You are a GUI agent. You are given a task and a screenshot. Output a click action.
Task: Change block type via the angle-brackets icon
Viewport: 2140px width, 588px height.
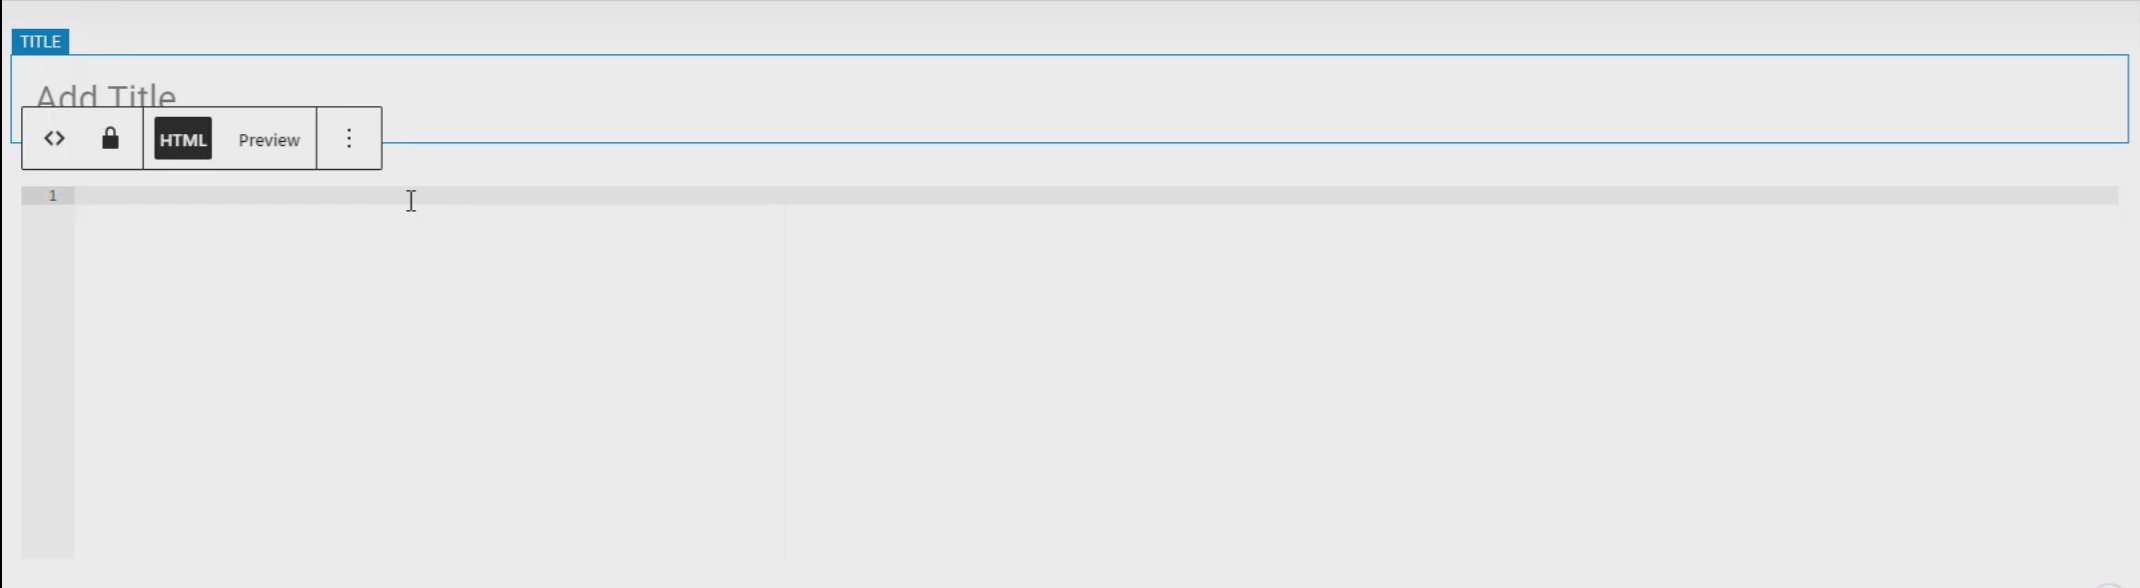point(54,139)
